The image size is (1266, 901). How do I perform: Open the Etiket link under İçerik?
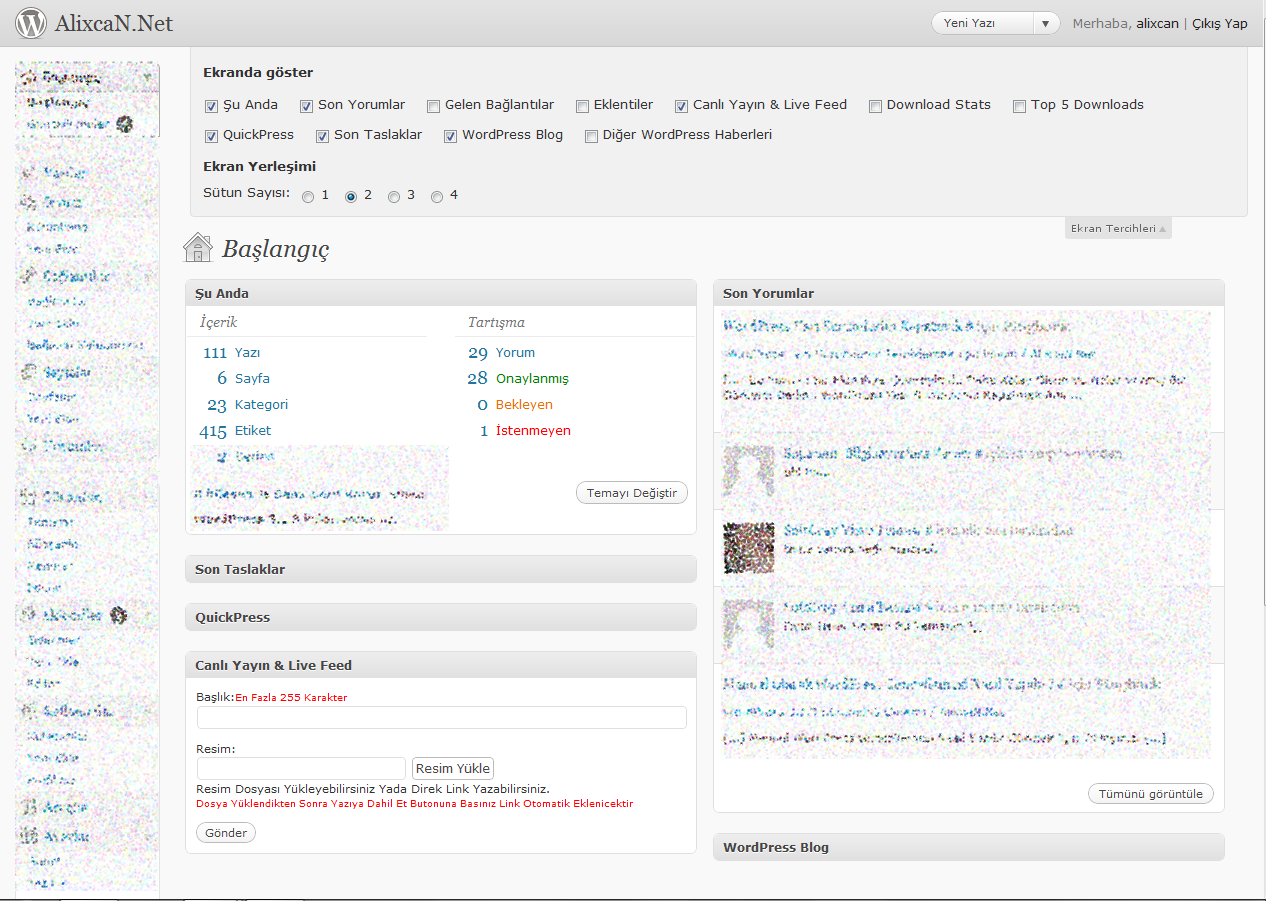tap(253, 431)
